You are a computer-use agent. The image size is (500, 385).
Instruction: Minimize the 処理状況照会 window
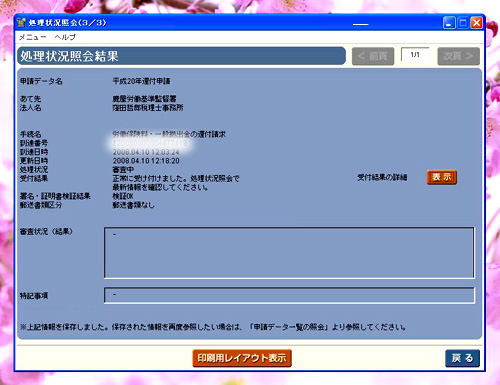pyautogui.click(x=449, y=23)
